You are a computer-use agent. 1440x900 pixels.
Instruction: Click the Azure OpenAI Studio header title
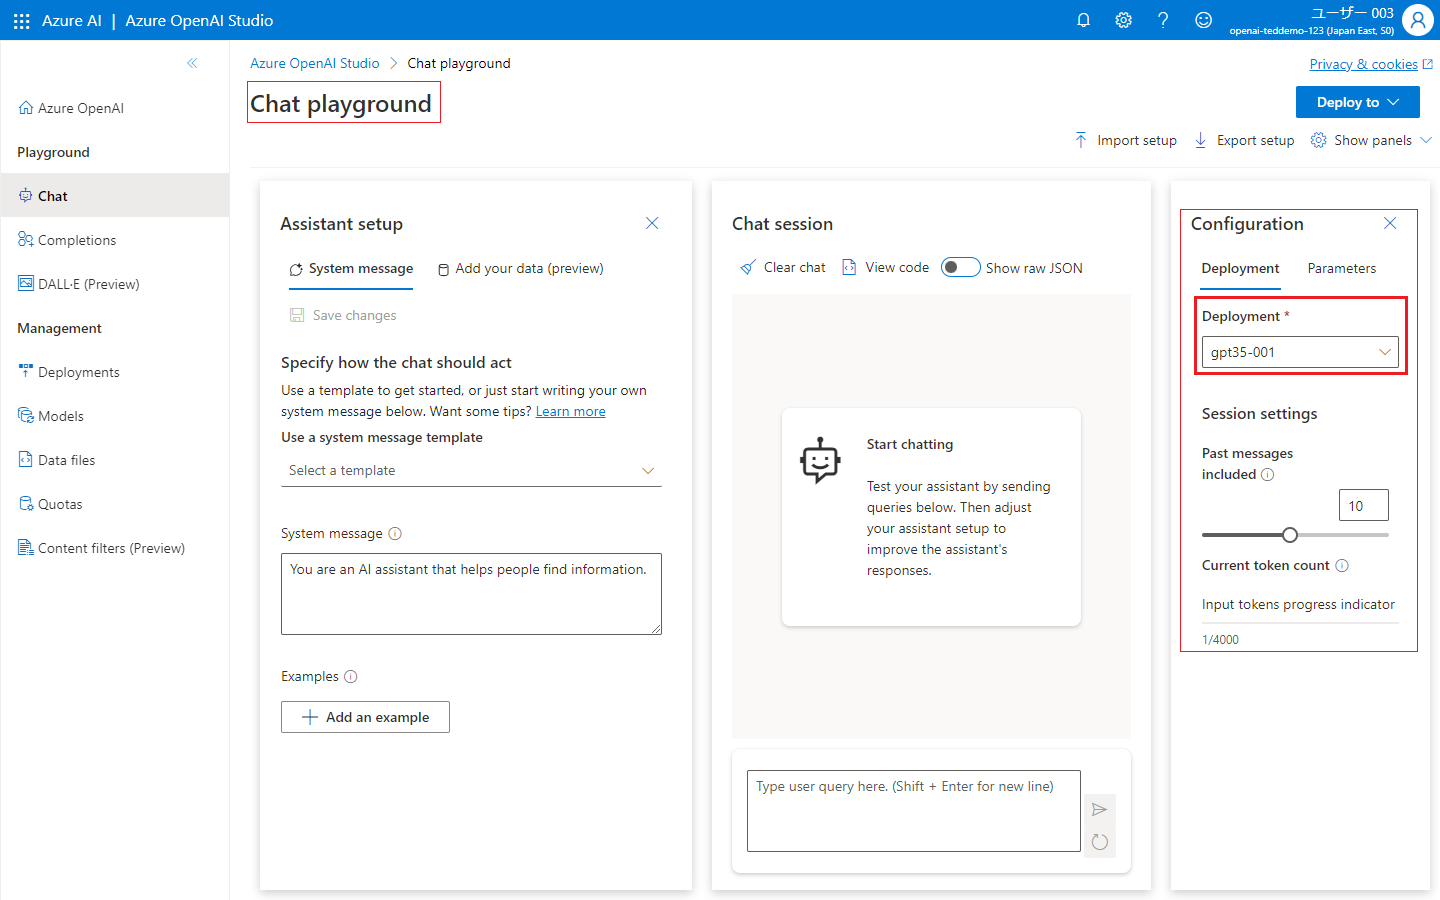tap(199, 20)
